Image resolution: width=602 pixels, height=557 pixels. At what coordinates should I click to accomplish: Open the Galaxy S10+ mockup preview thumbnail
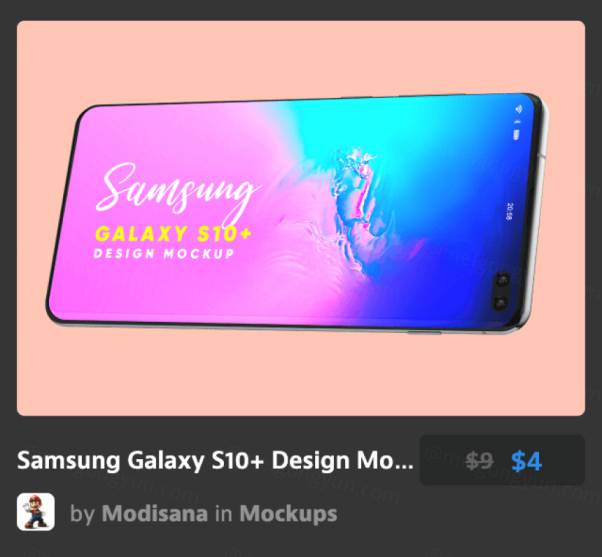(x=301, y=218)
